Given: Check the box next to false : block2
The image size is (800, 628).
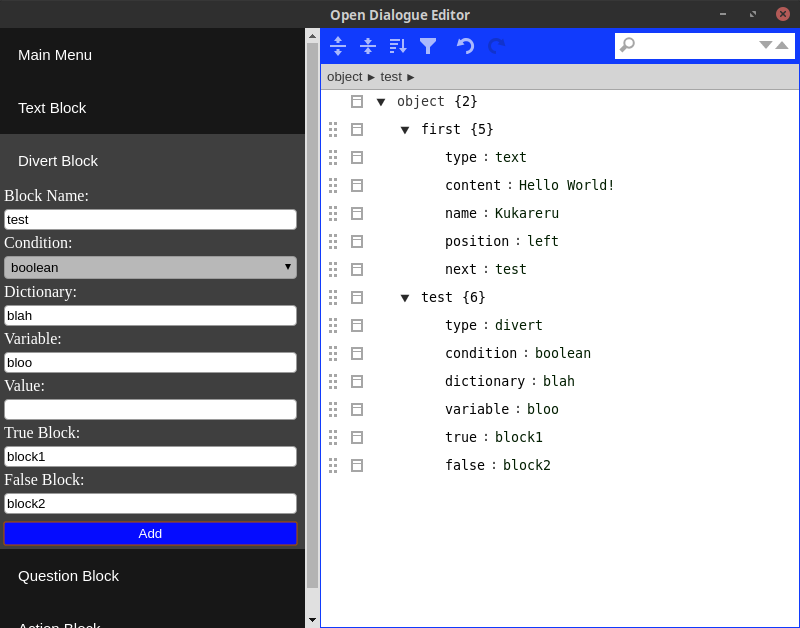Looking at the screenshot, I should (357, 465).
